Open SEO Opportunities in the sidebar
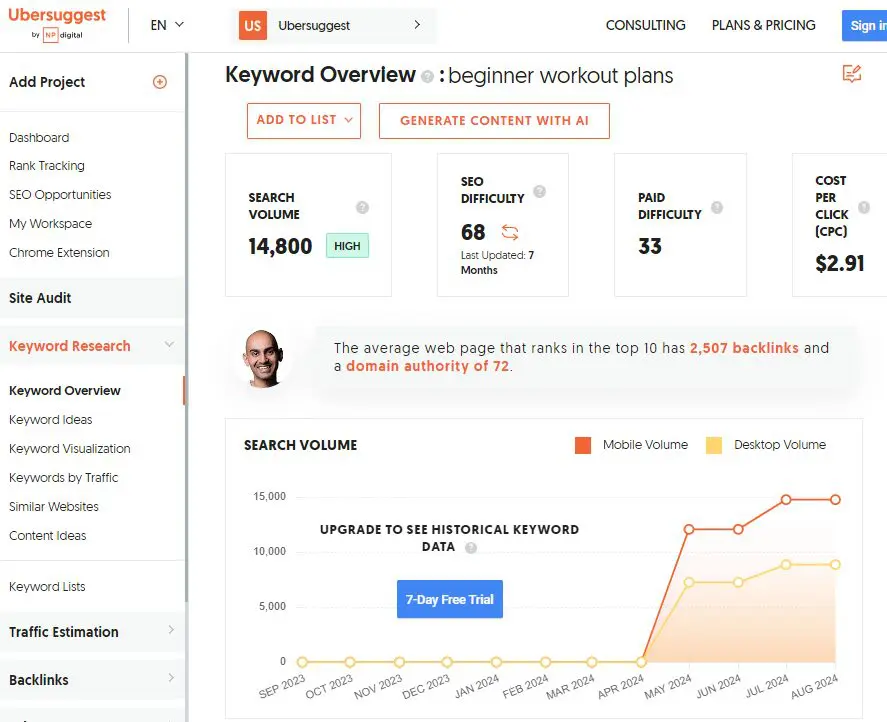Viewport: 887px width, 722px height. 60,195
